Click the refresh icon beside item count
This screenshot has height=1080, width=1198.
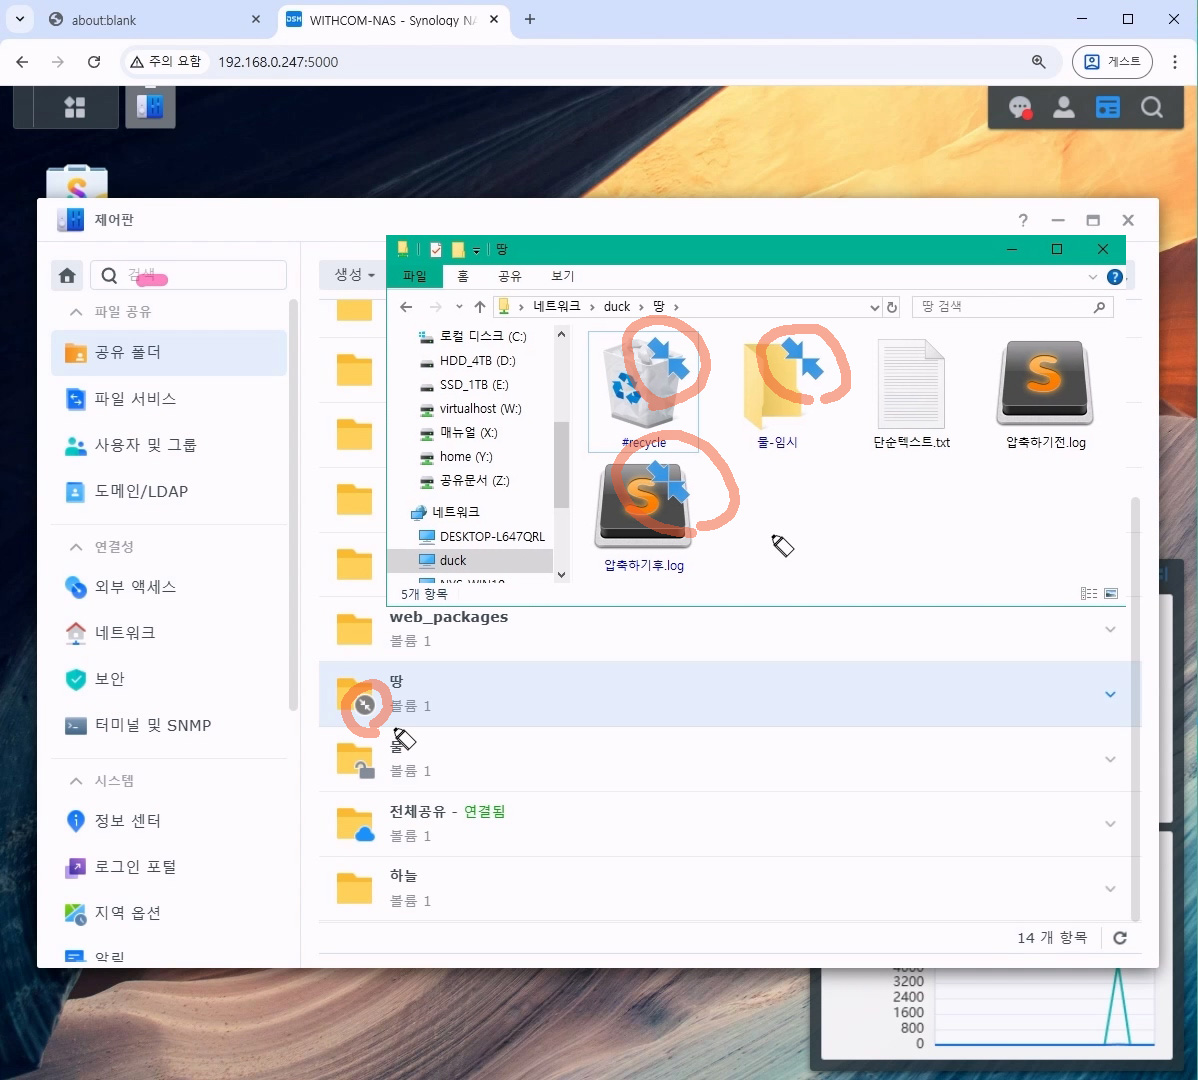click(1120, 938)
